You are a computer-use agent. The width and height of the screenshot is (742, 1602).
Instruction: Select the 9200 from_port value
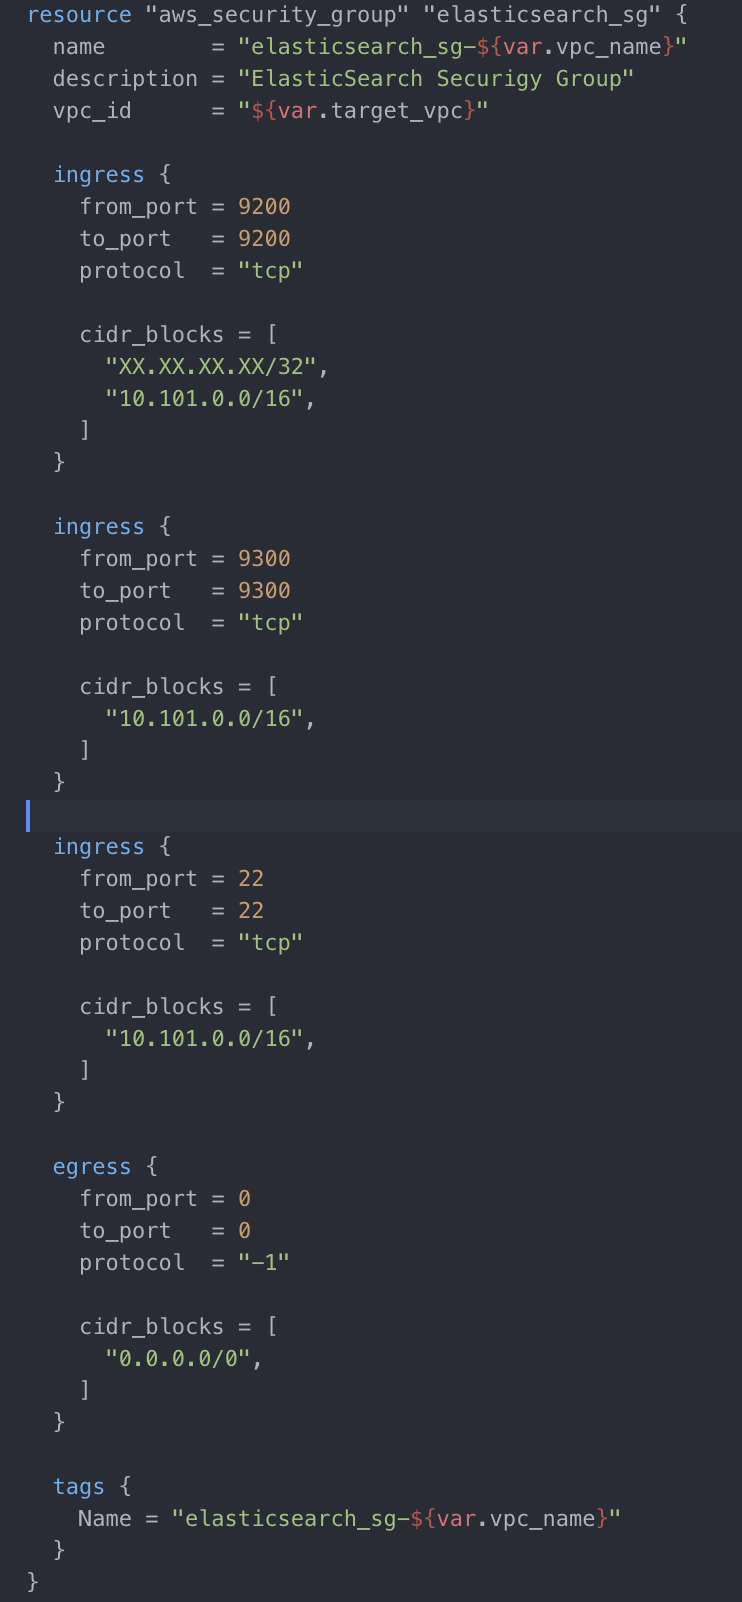point(264,207)
